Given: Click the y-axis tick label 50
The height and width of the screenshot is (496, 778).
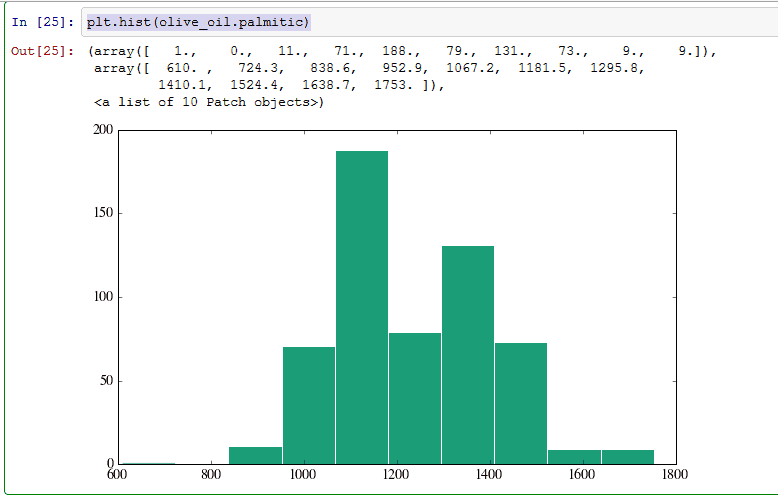Looking at the screenshot, I should coord(106,380).
